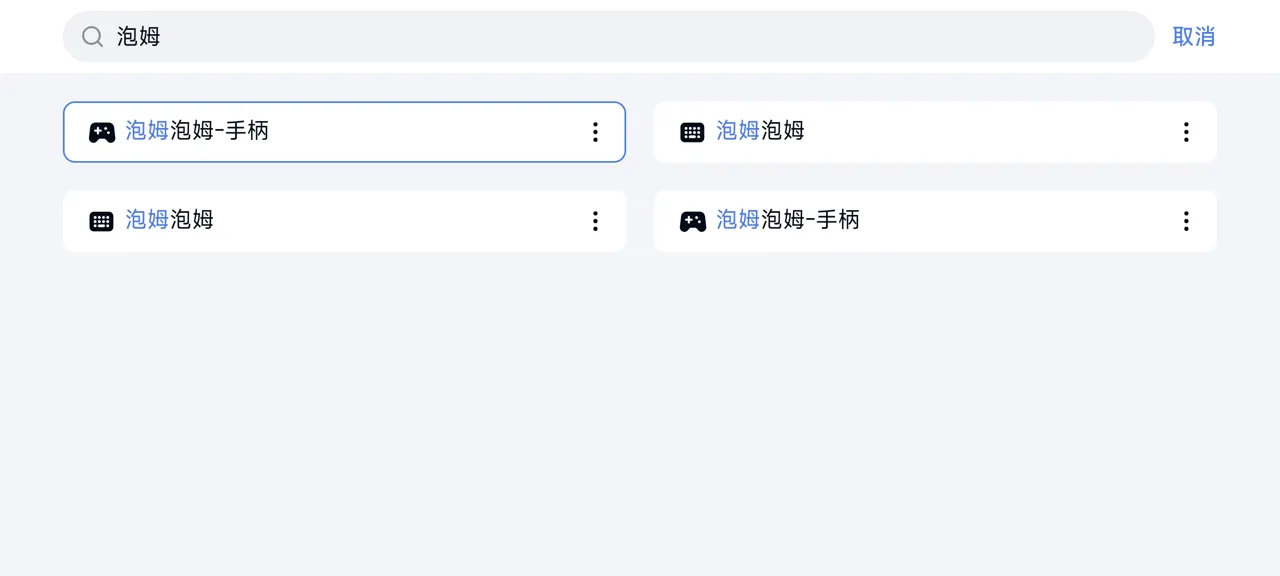Open three-dot menu of bottom-right 泡姆泡姆-手柄 card
Screen dimensions: 1280x576
[x=1186, y=221]
